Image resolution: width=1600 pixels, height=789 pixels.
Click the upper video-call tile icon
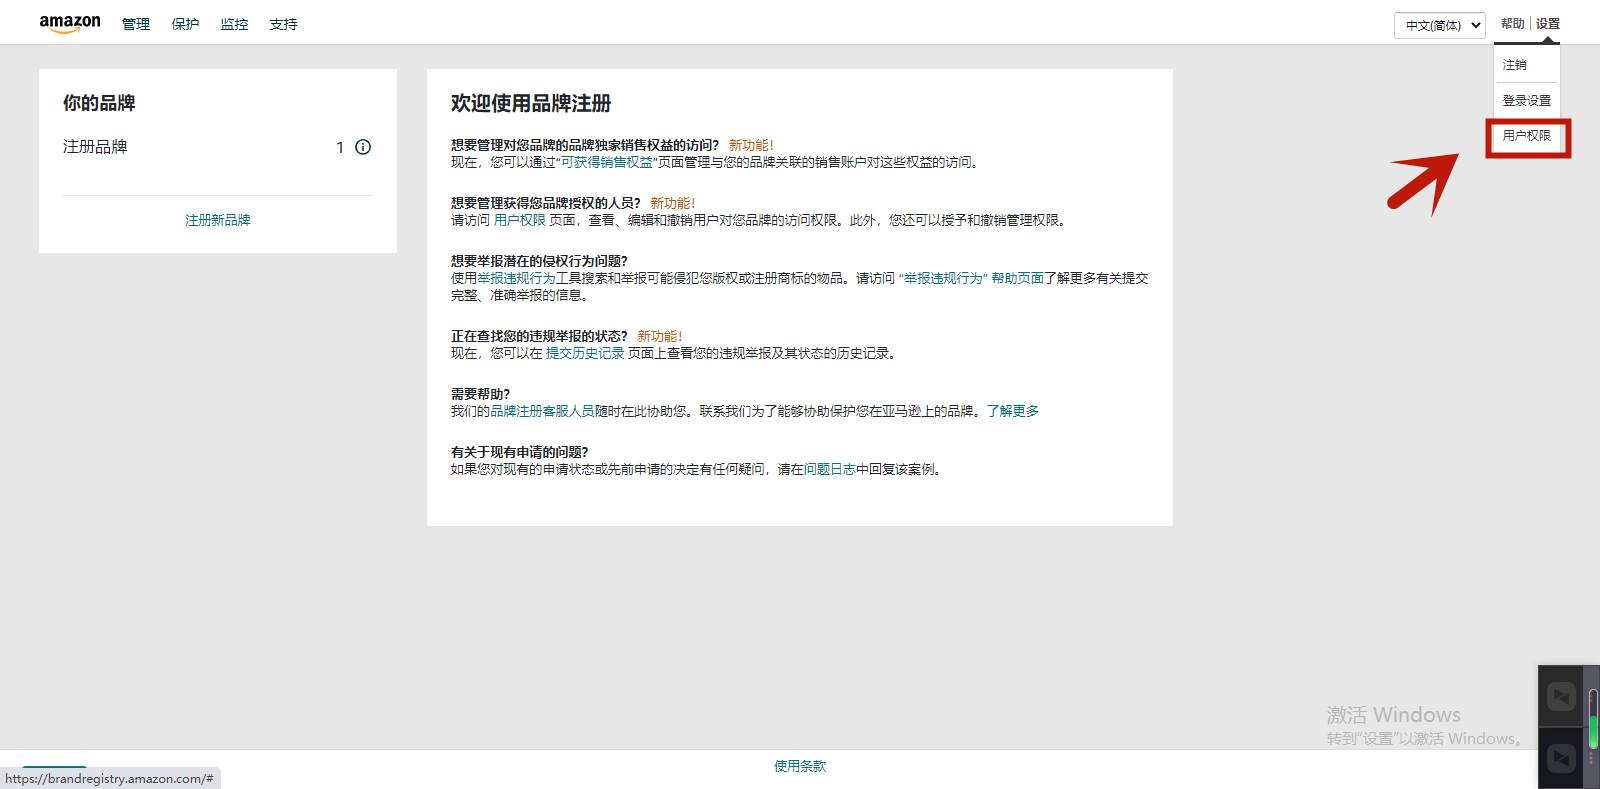point(1561,696)
